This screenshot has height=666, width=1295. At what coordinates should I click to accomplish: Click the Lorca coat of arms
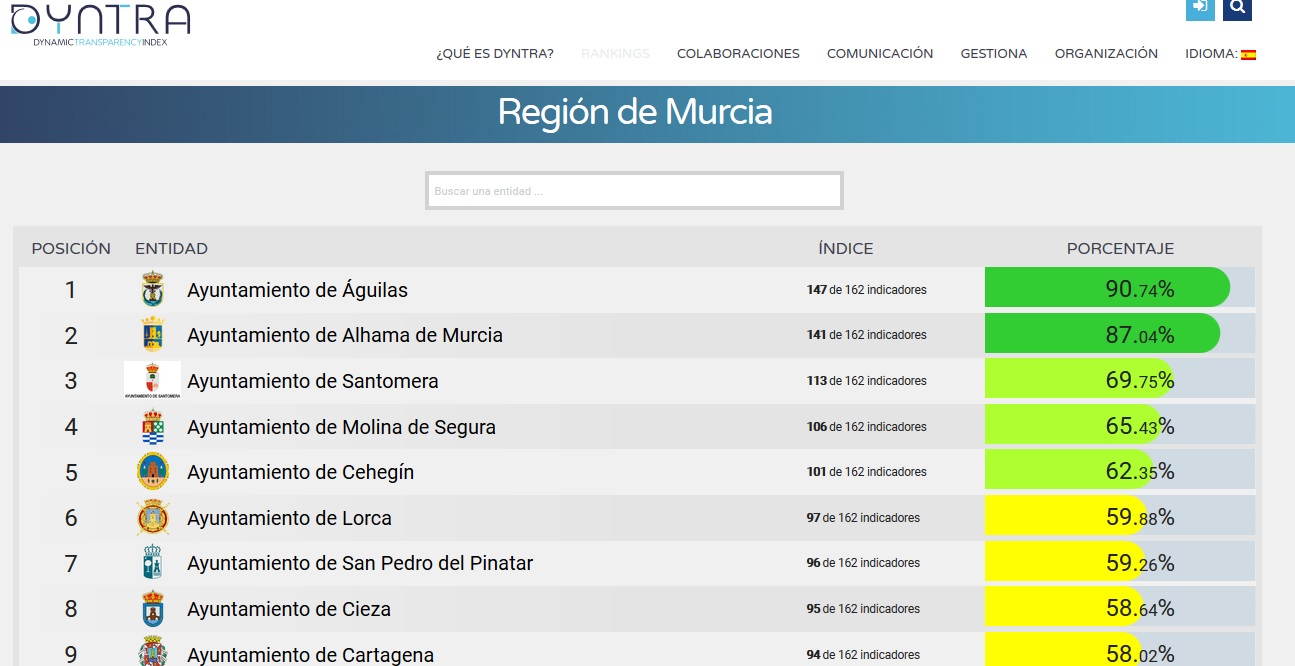[152, 518]
